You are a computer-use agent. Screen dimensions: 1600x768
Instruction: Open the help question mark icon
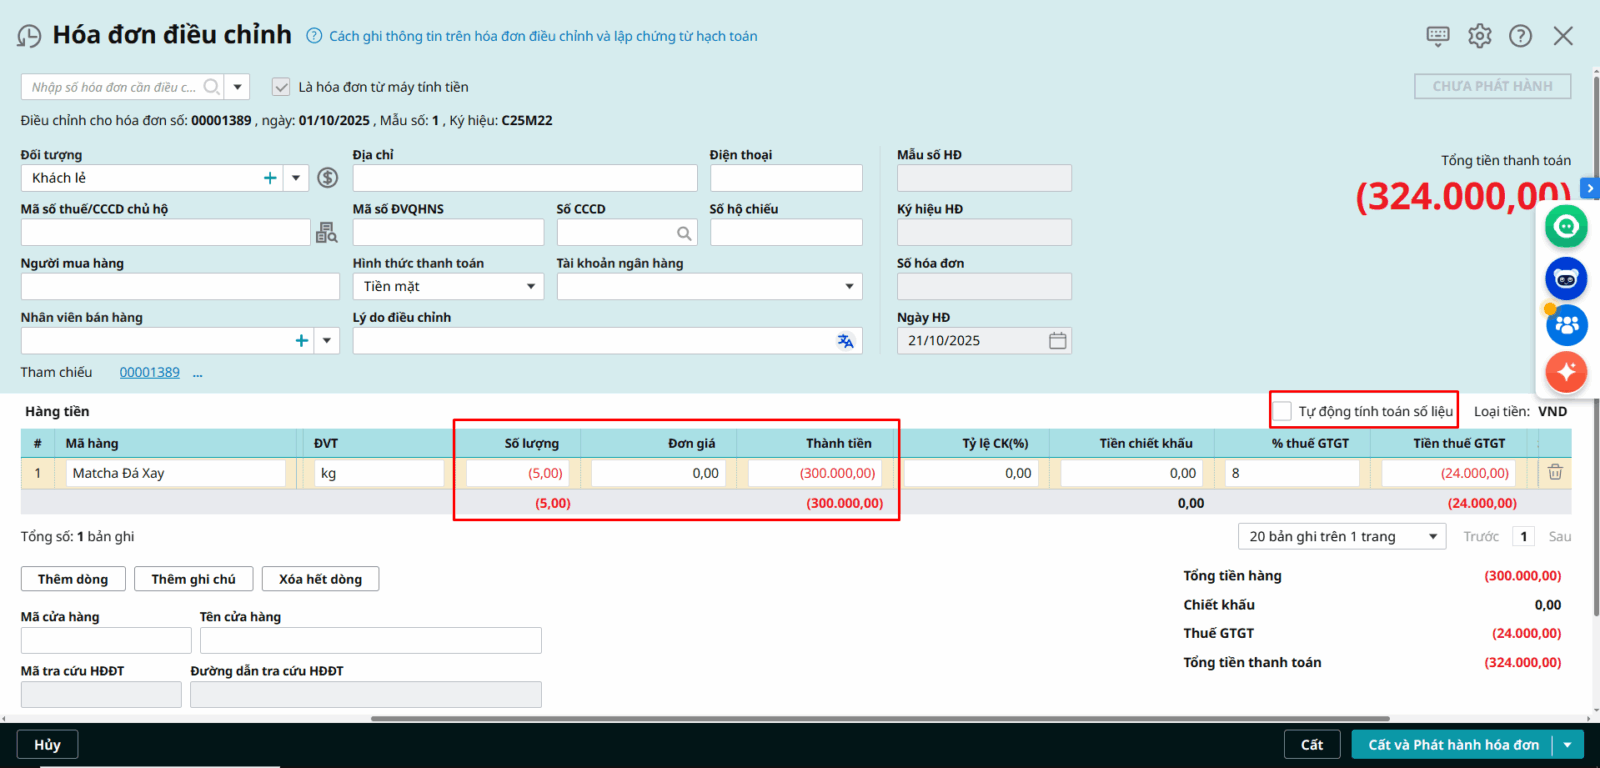(x=1520, y=36)
